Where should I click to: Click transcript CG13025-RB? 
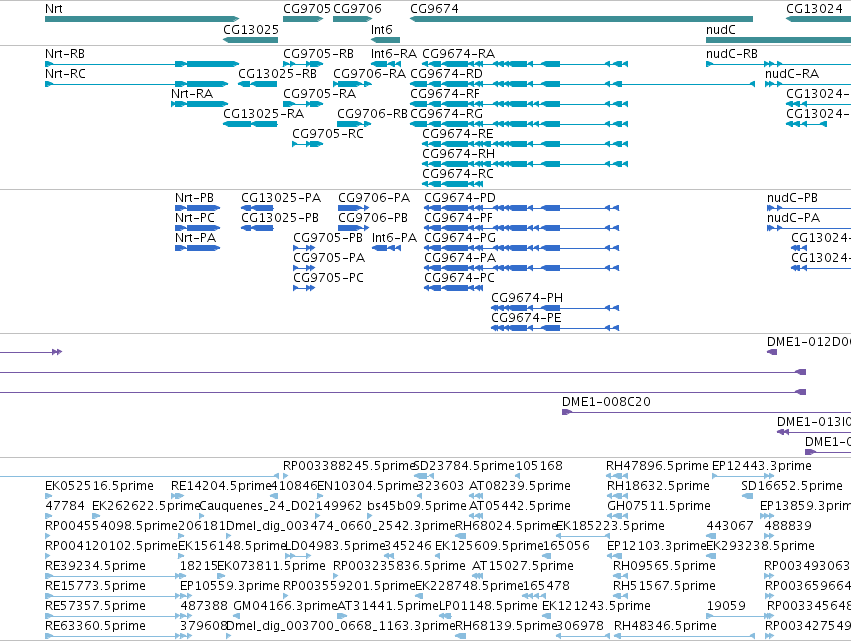click(277, 74)
